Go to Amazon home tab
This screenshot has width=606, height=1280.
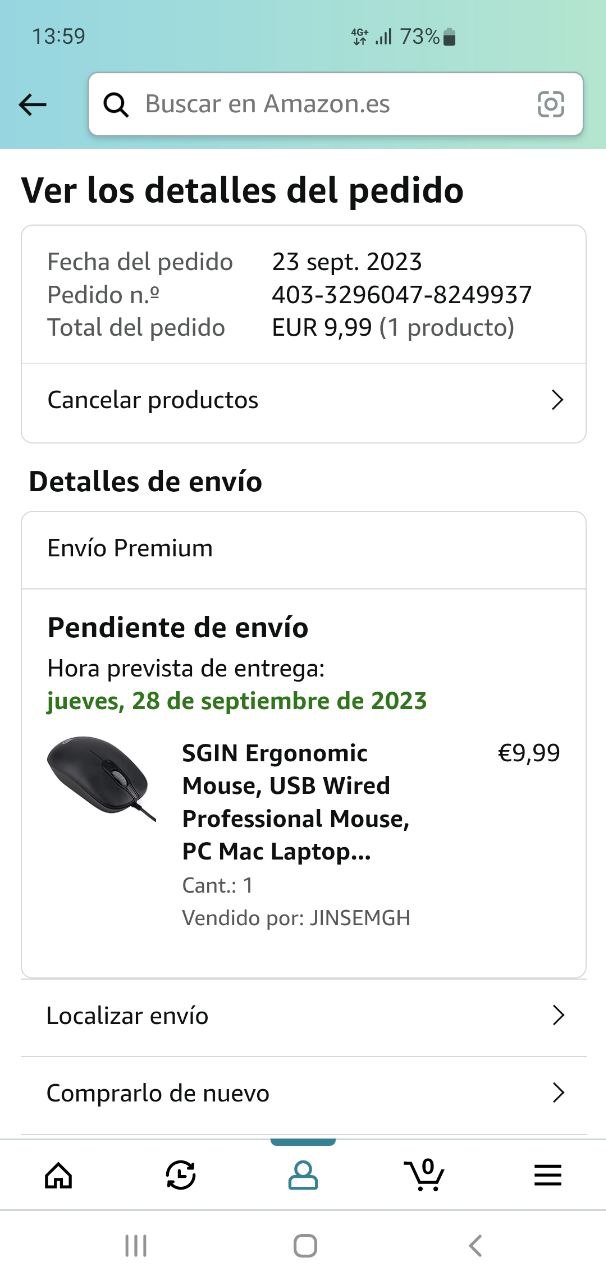tap(59, 1175)
